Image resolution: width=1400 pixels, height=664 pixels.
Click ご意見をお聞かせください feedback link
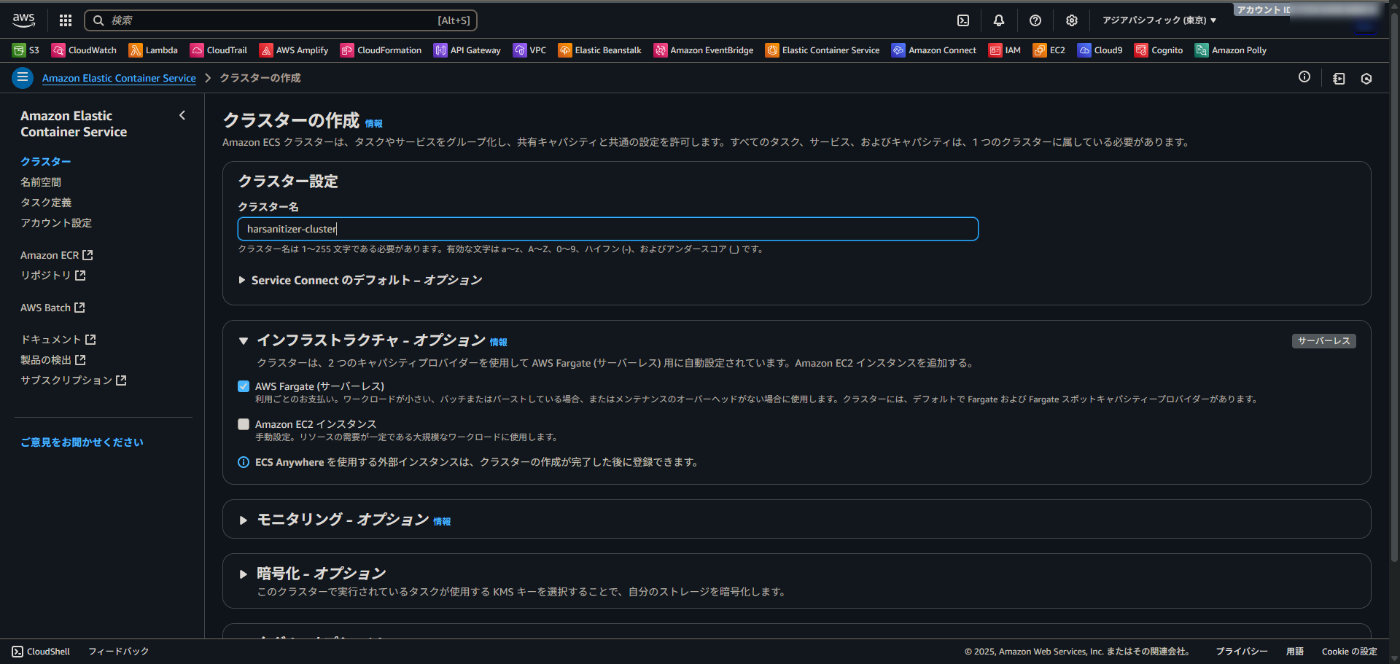coord(82,442)
